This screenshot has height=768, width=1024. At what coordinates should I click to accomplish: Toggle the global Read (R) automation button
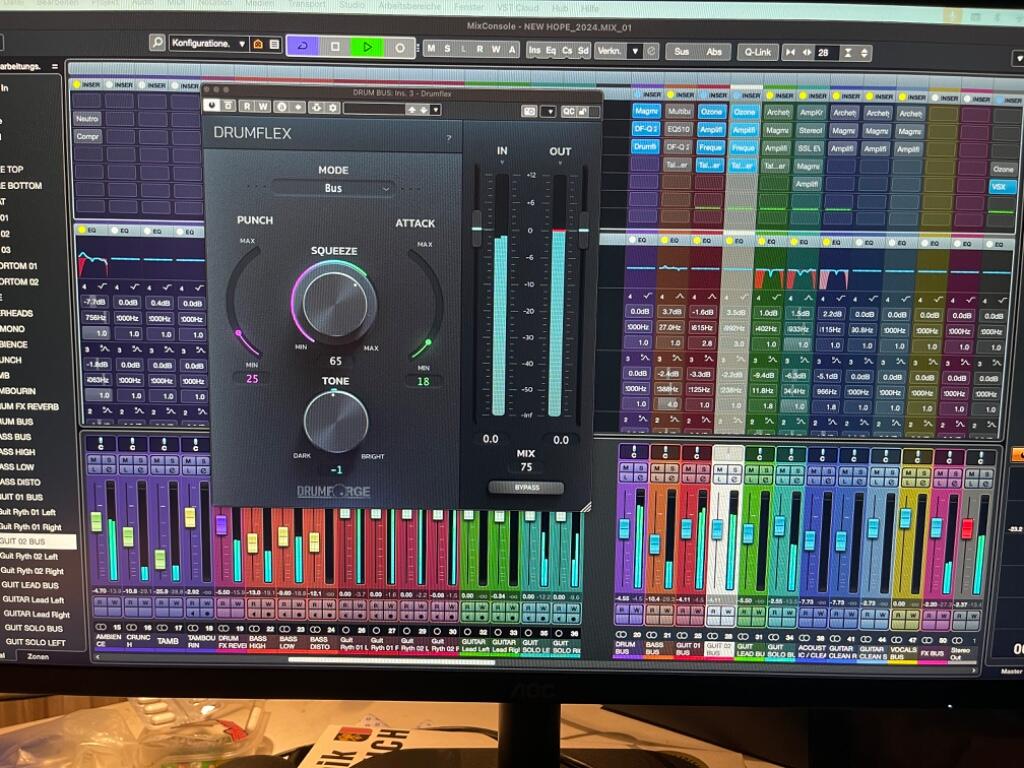point(480,49)
